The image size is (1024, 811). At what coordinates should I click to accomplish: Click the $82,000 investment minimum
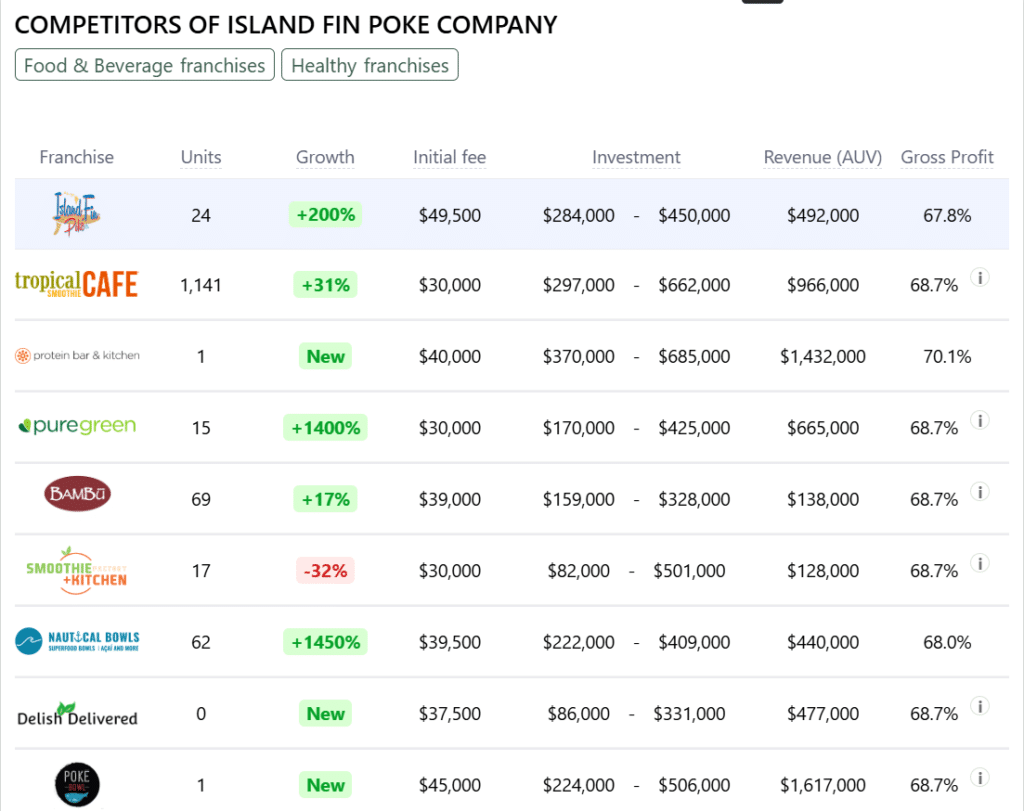(x=579, y=571)
